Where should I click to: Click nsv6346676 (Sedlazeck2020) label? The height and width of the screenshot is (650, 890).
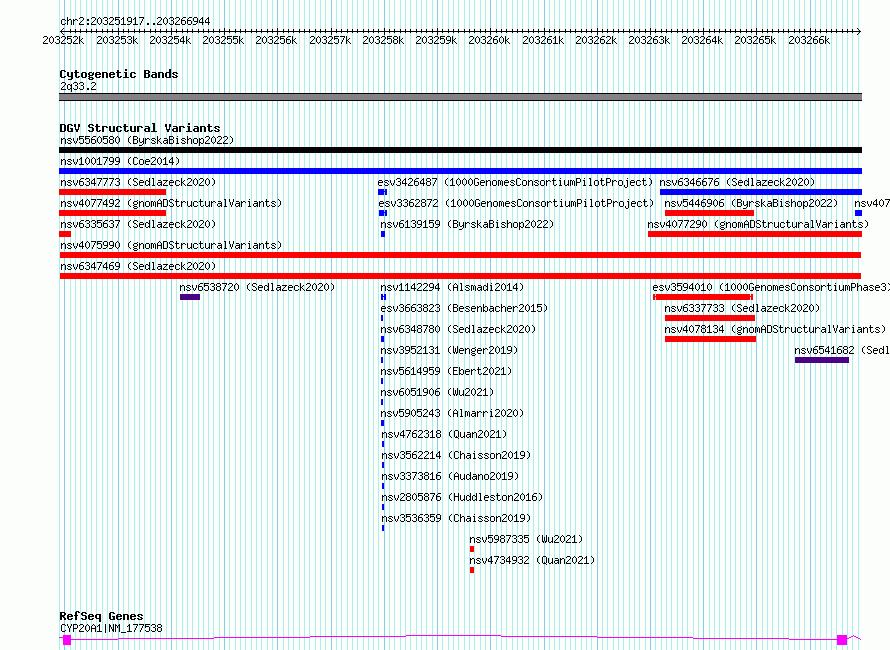coord(737,182)
